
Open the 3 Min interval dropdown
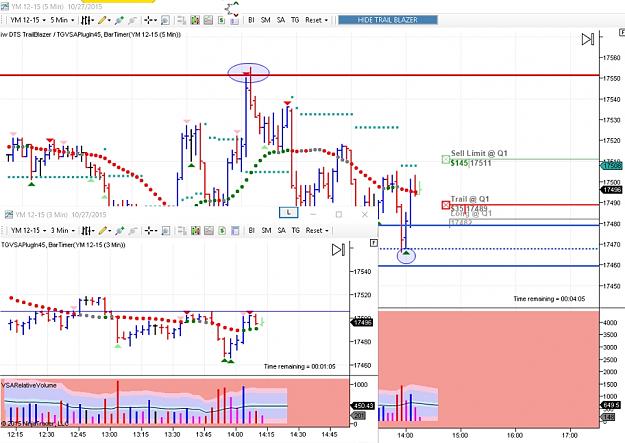point(63,230)
